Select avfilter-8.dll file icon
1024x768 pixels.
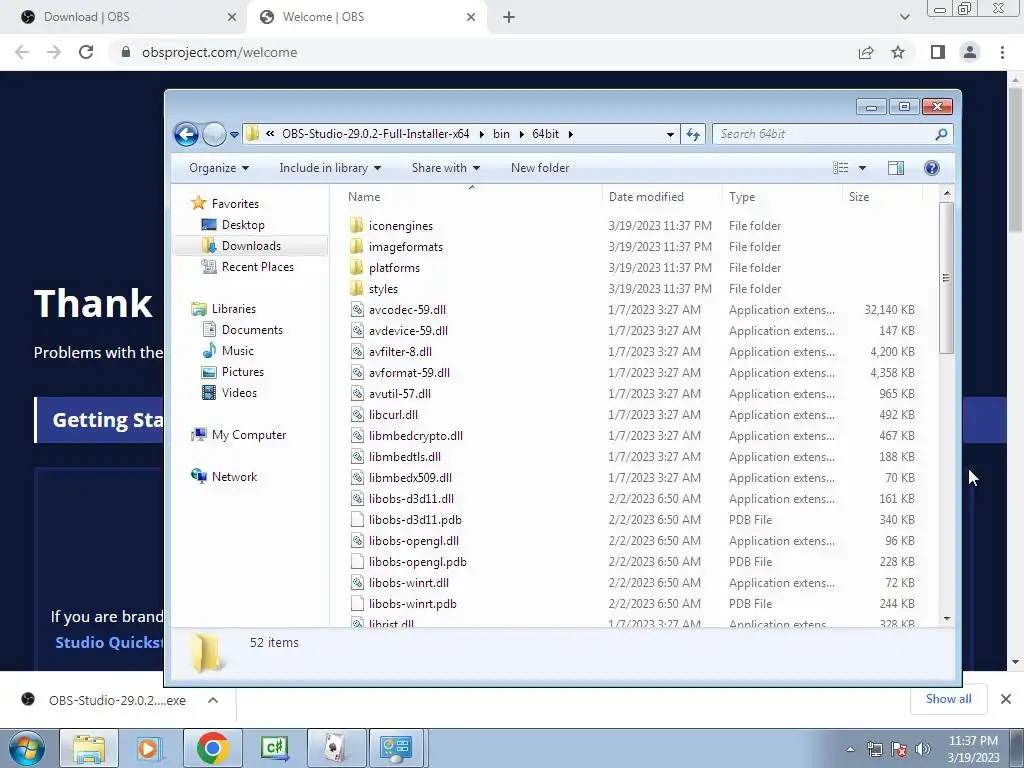(357, 351)
